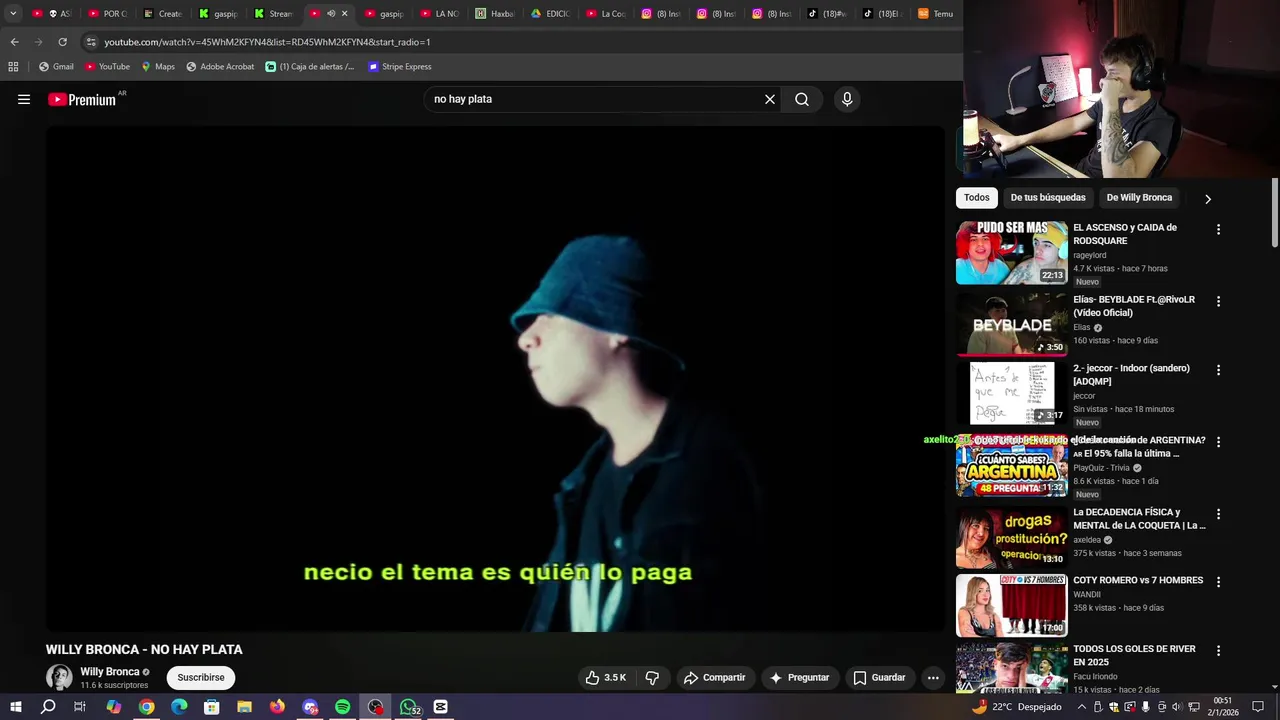Open options for TODOS LOS GOLES video

point(1218,650)
